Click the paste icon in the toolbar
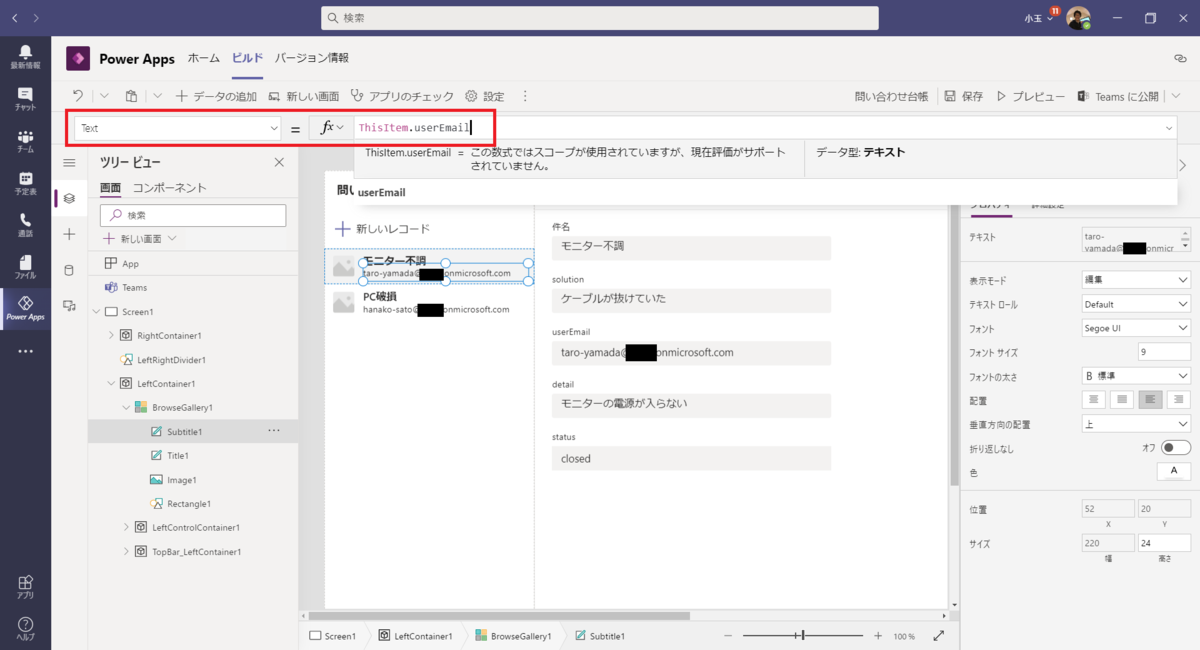This screenshot has width=1200, height=650. tap(131, 96)
